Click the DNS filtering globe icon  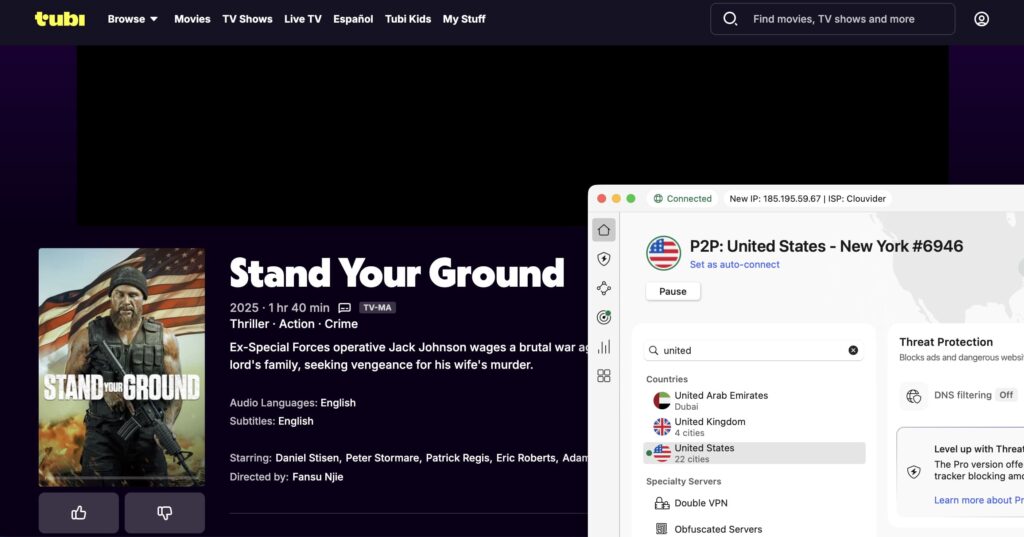(914, 396)
